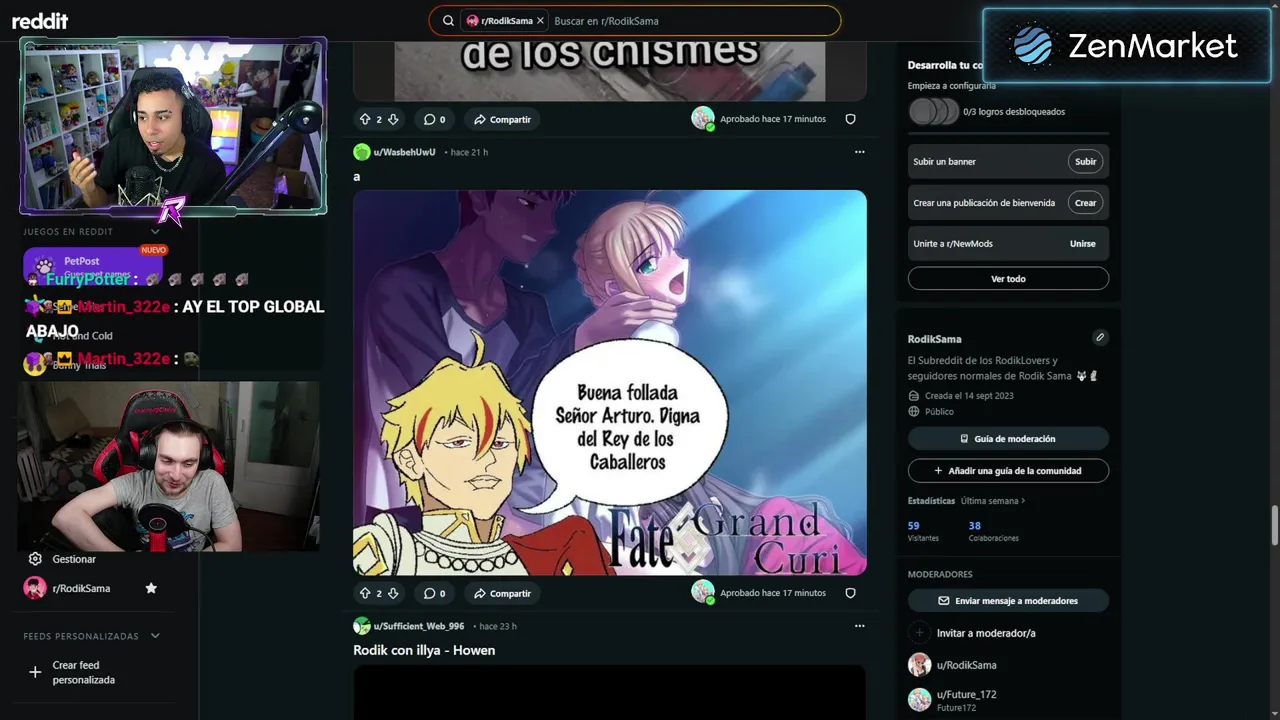Open the u/Future_172 moderator profile
The image size is (1280, 720).
pyautogui.click(x=966, y=694)
